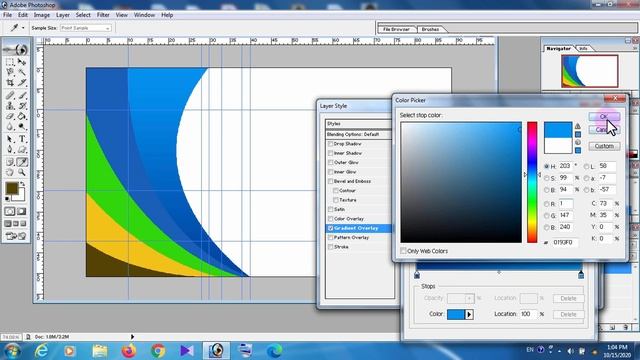Select the Magic Wand tool
Image resolution: width=640 pixels, height=360 pixels.
pos(22,72)
